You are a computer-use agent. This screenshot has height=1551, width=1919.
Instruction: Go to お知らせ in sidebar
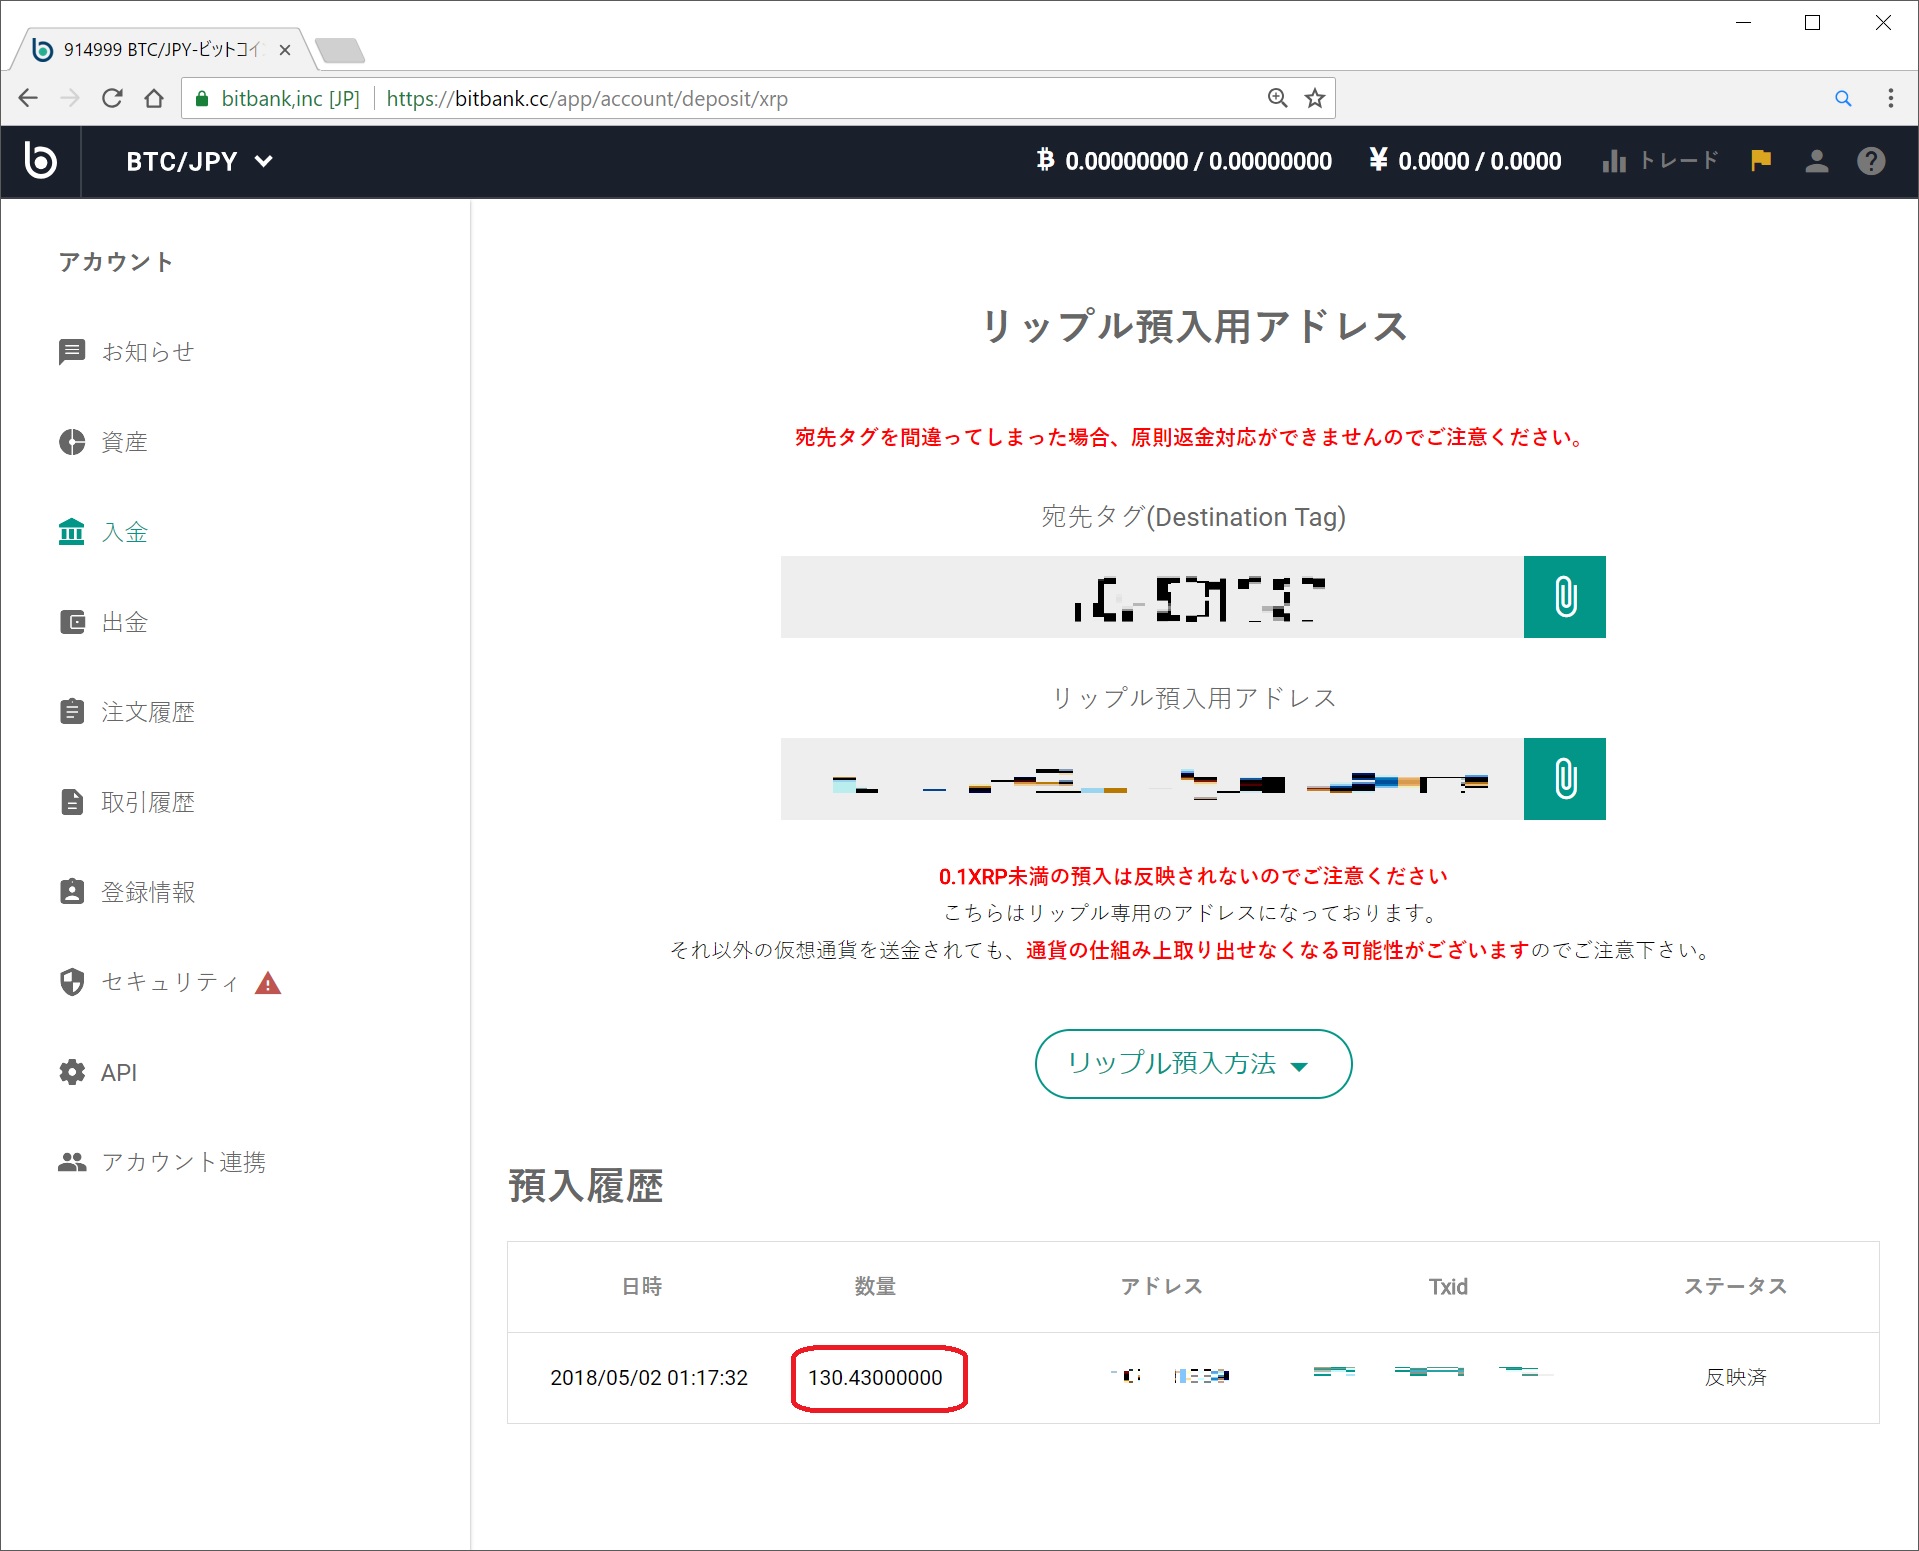(147, 352)
